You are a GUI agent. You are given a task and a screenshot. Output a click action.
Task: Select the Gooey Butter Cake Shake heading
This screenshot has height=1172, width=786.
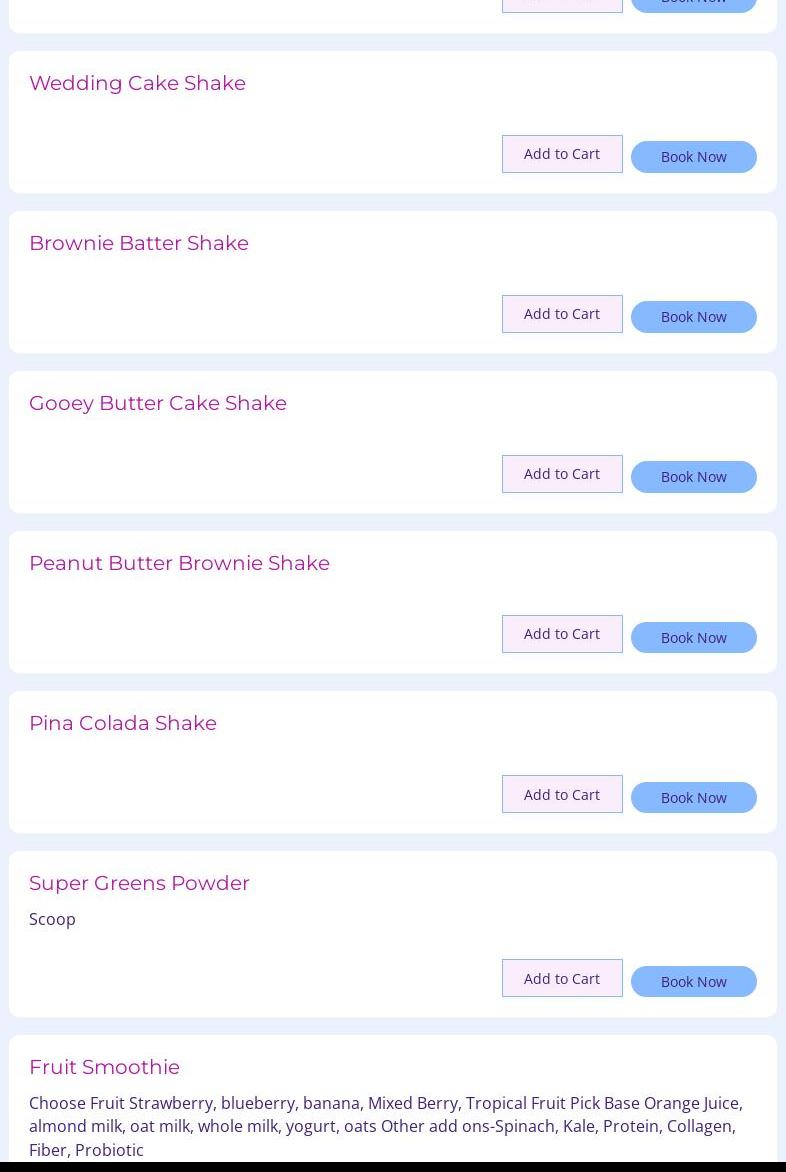coord(158,403)
